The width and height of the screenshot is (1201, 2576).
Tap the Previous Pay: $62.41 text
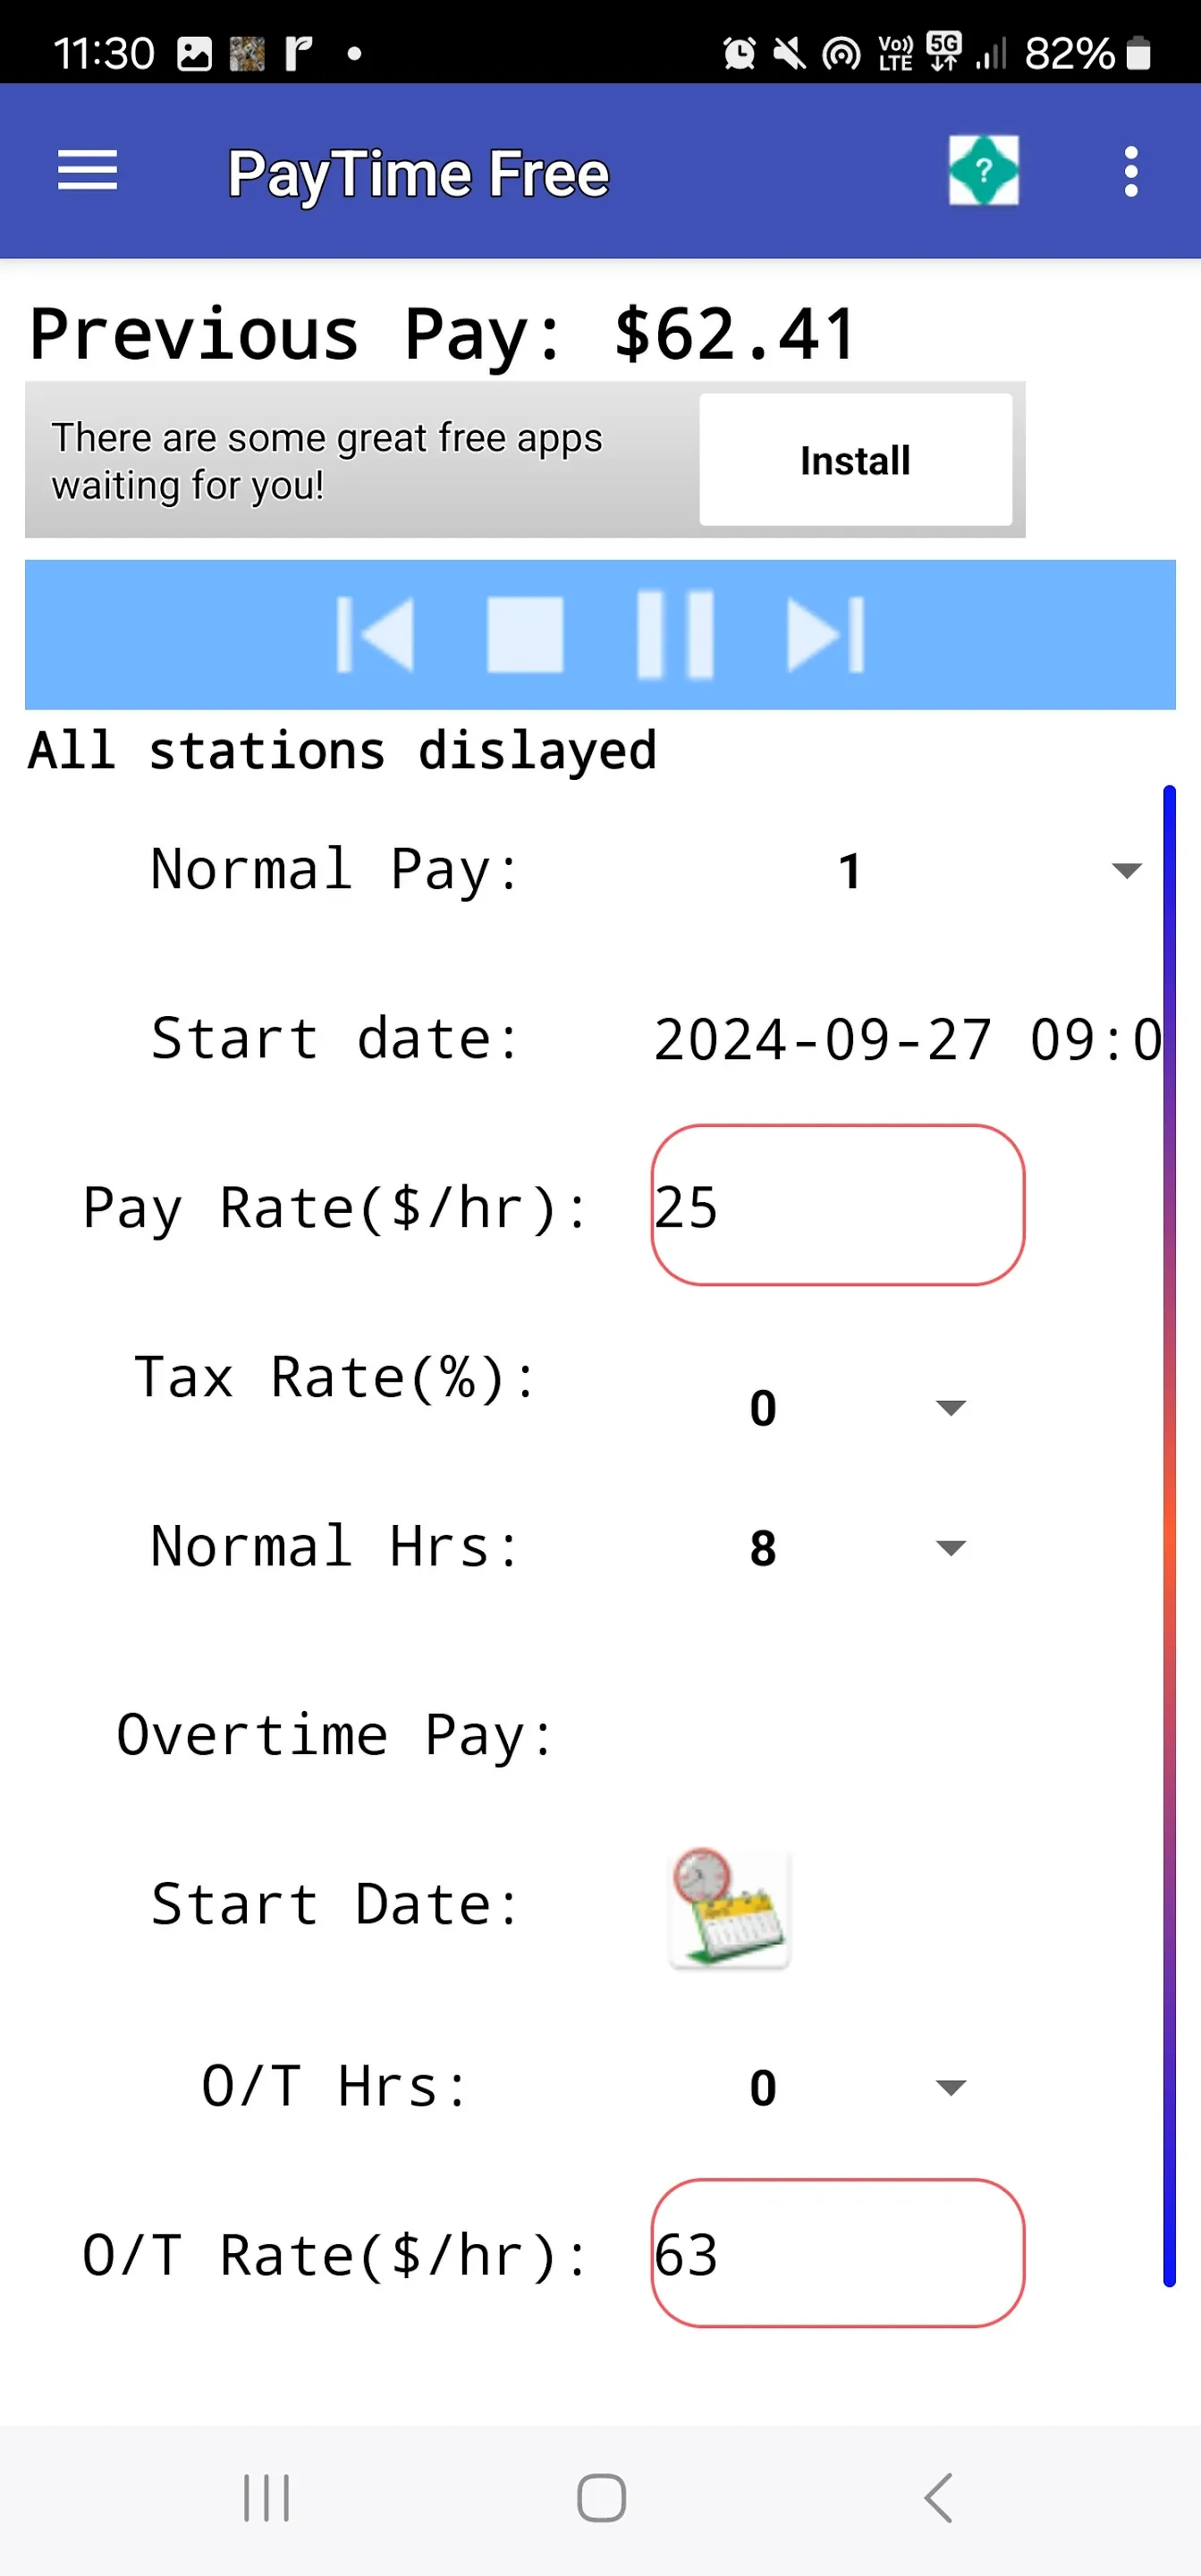[x=442, y=334]
